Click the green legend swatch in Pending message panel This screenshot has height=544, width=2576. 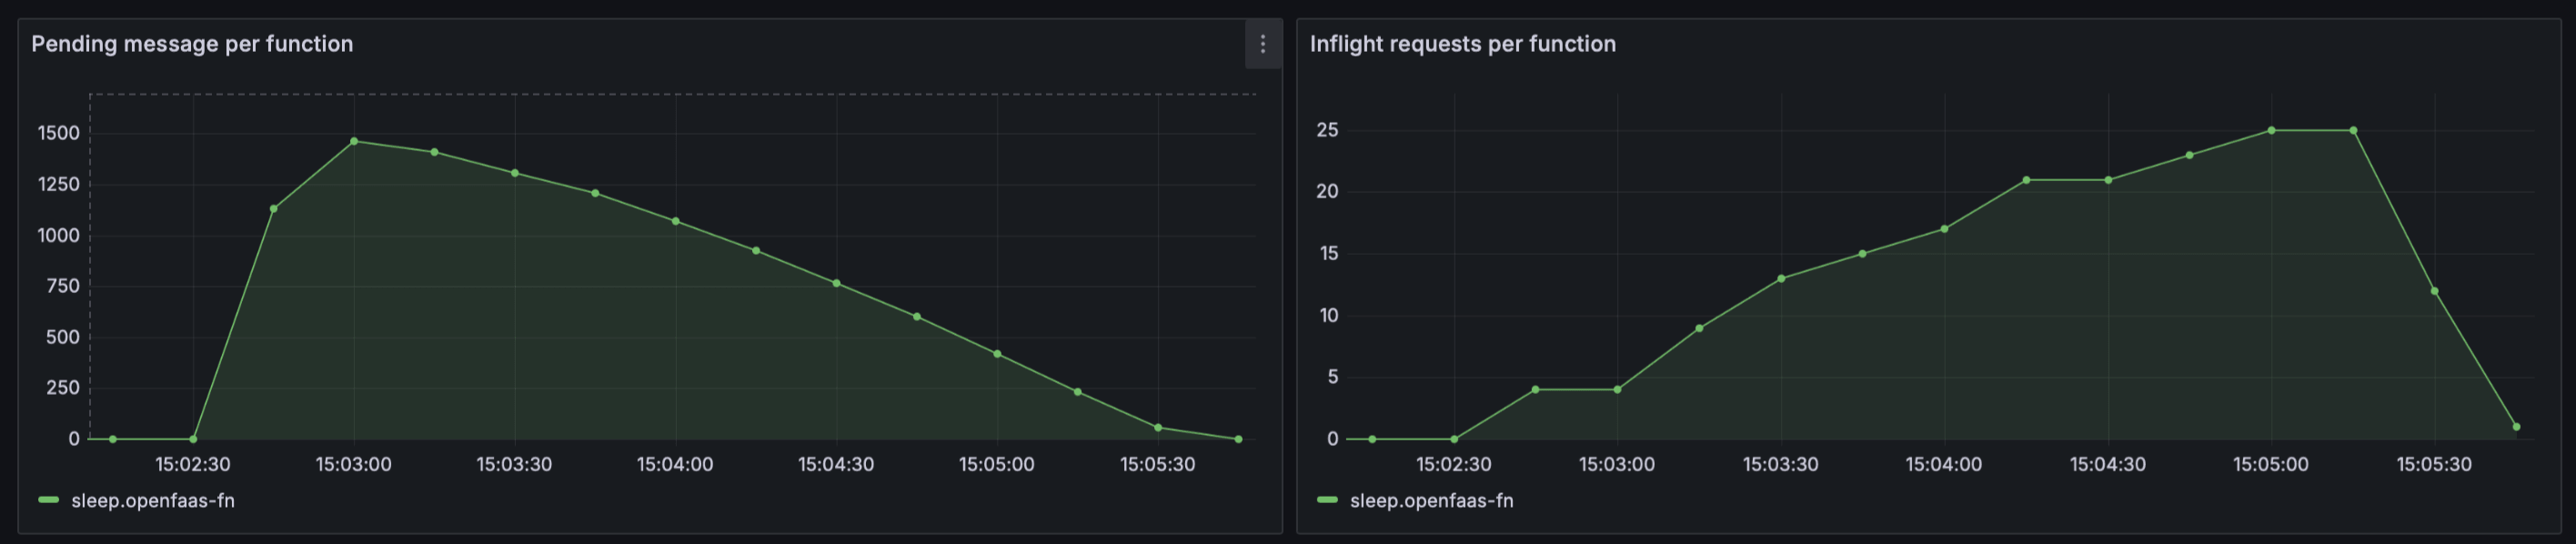point(48,500)
